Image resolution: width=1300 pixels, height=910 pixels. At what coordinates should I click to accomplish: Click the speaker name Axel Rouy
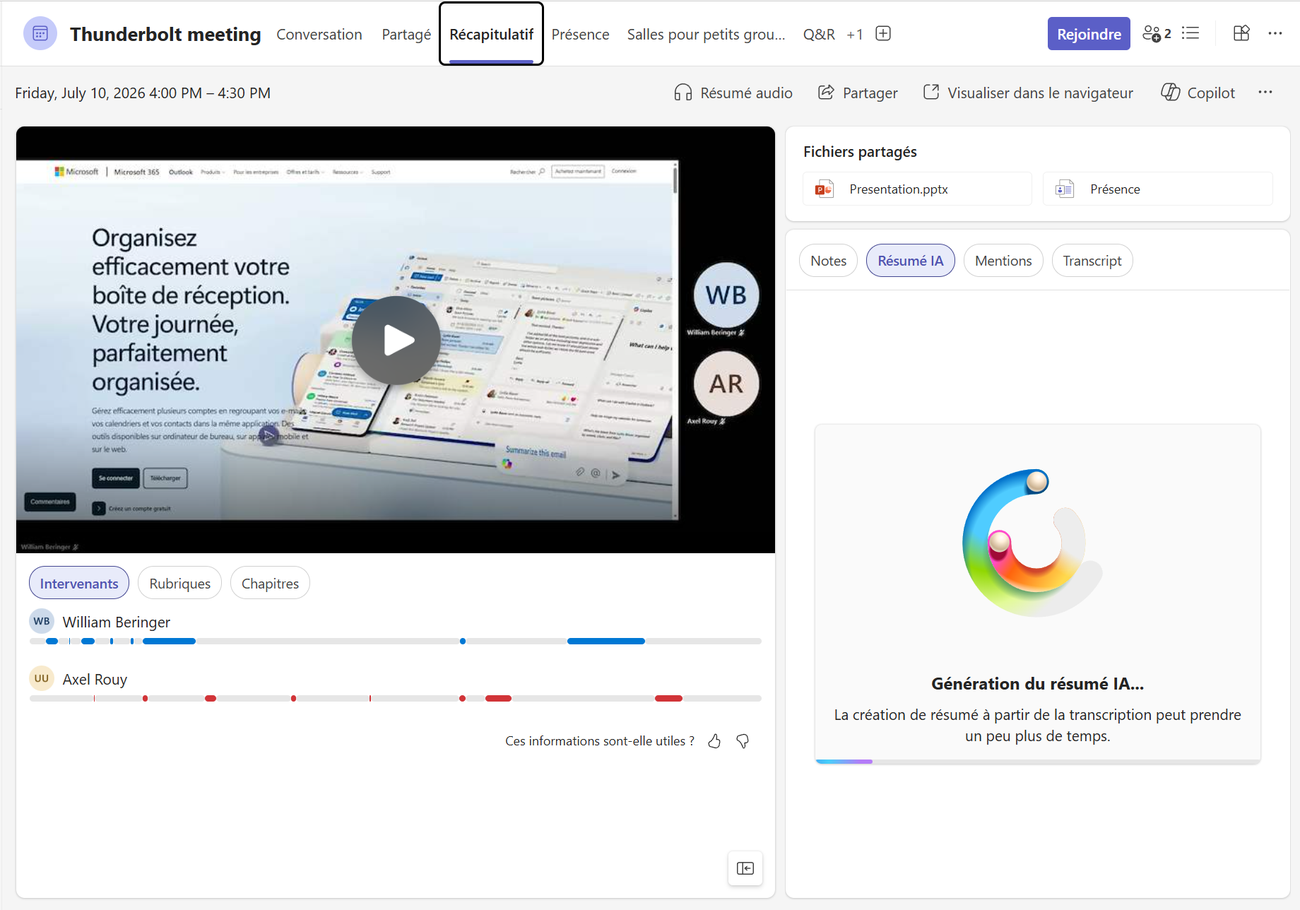[x=95, y=680]
